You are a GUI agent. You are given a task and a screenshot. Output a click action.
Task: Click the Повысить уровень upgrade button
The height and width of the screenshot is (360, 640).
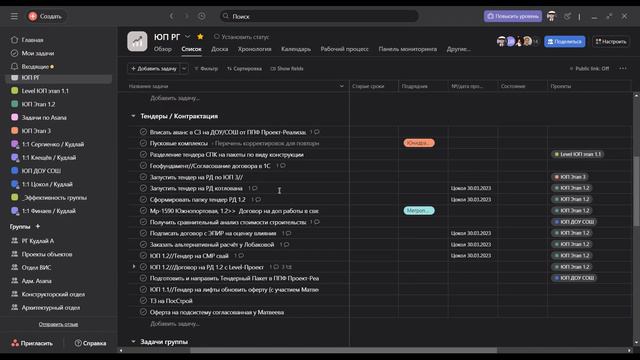click(513, 16)
